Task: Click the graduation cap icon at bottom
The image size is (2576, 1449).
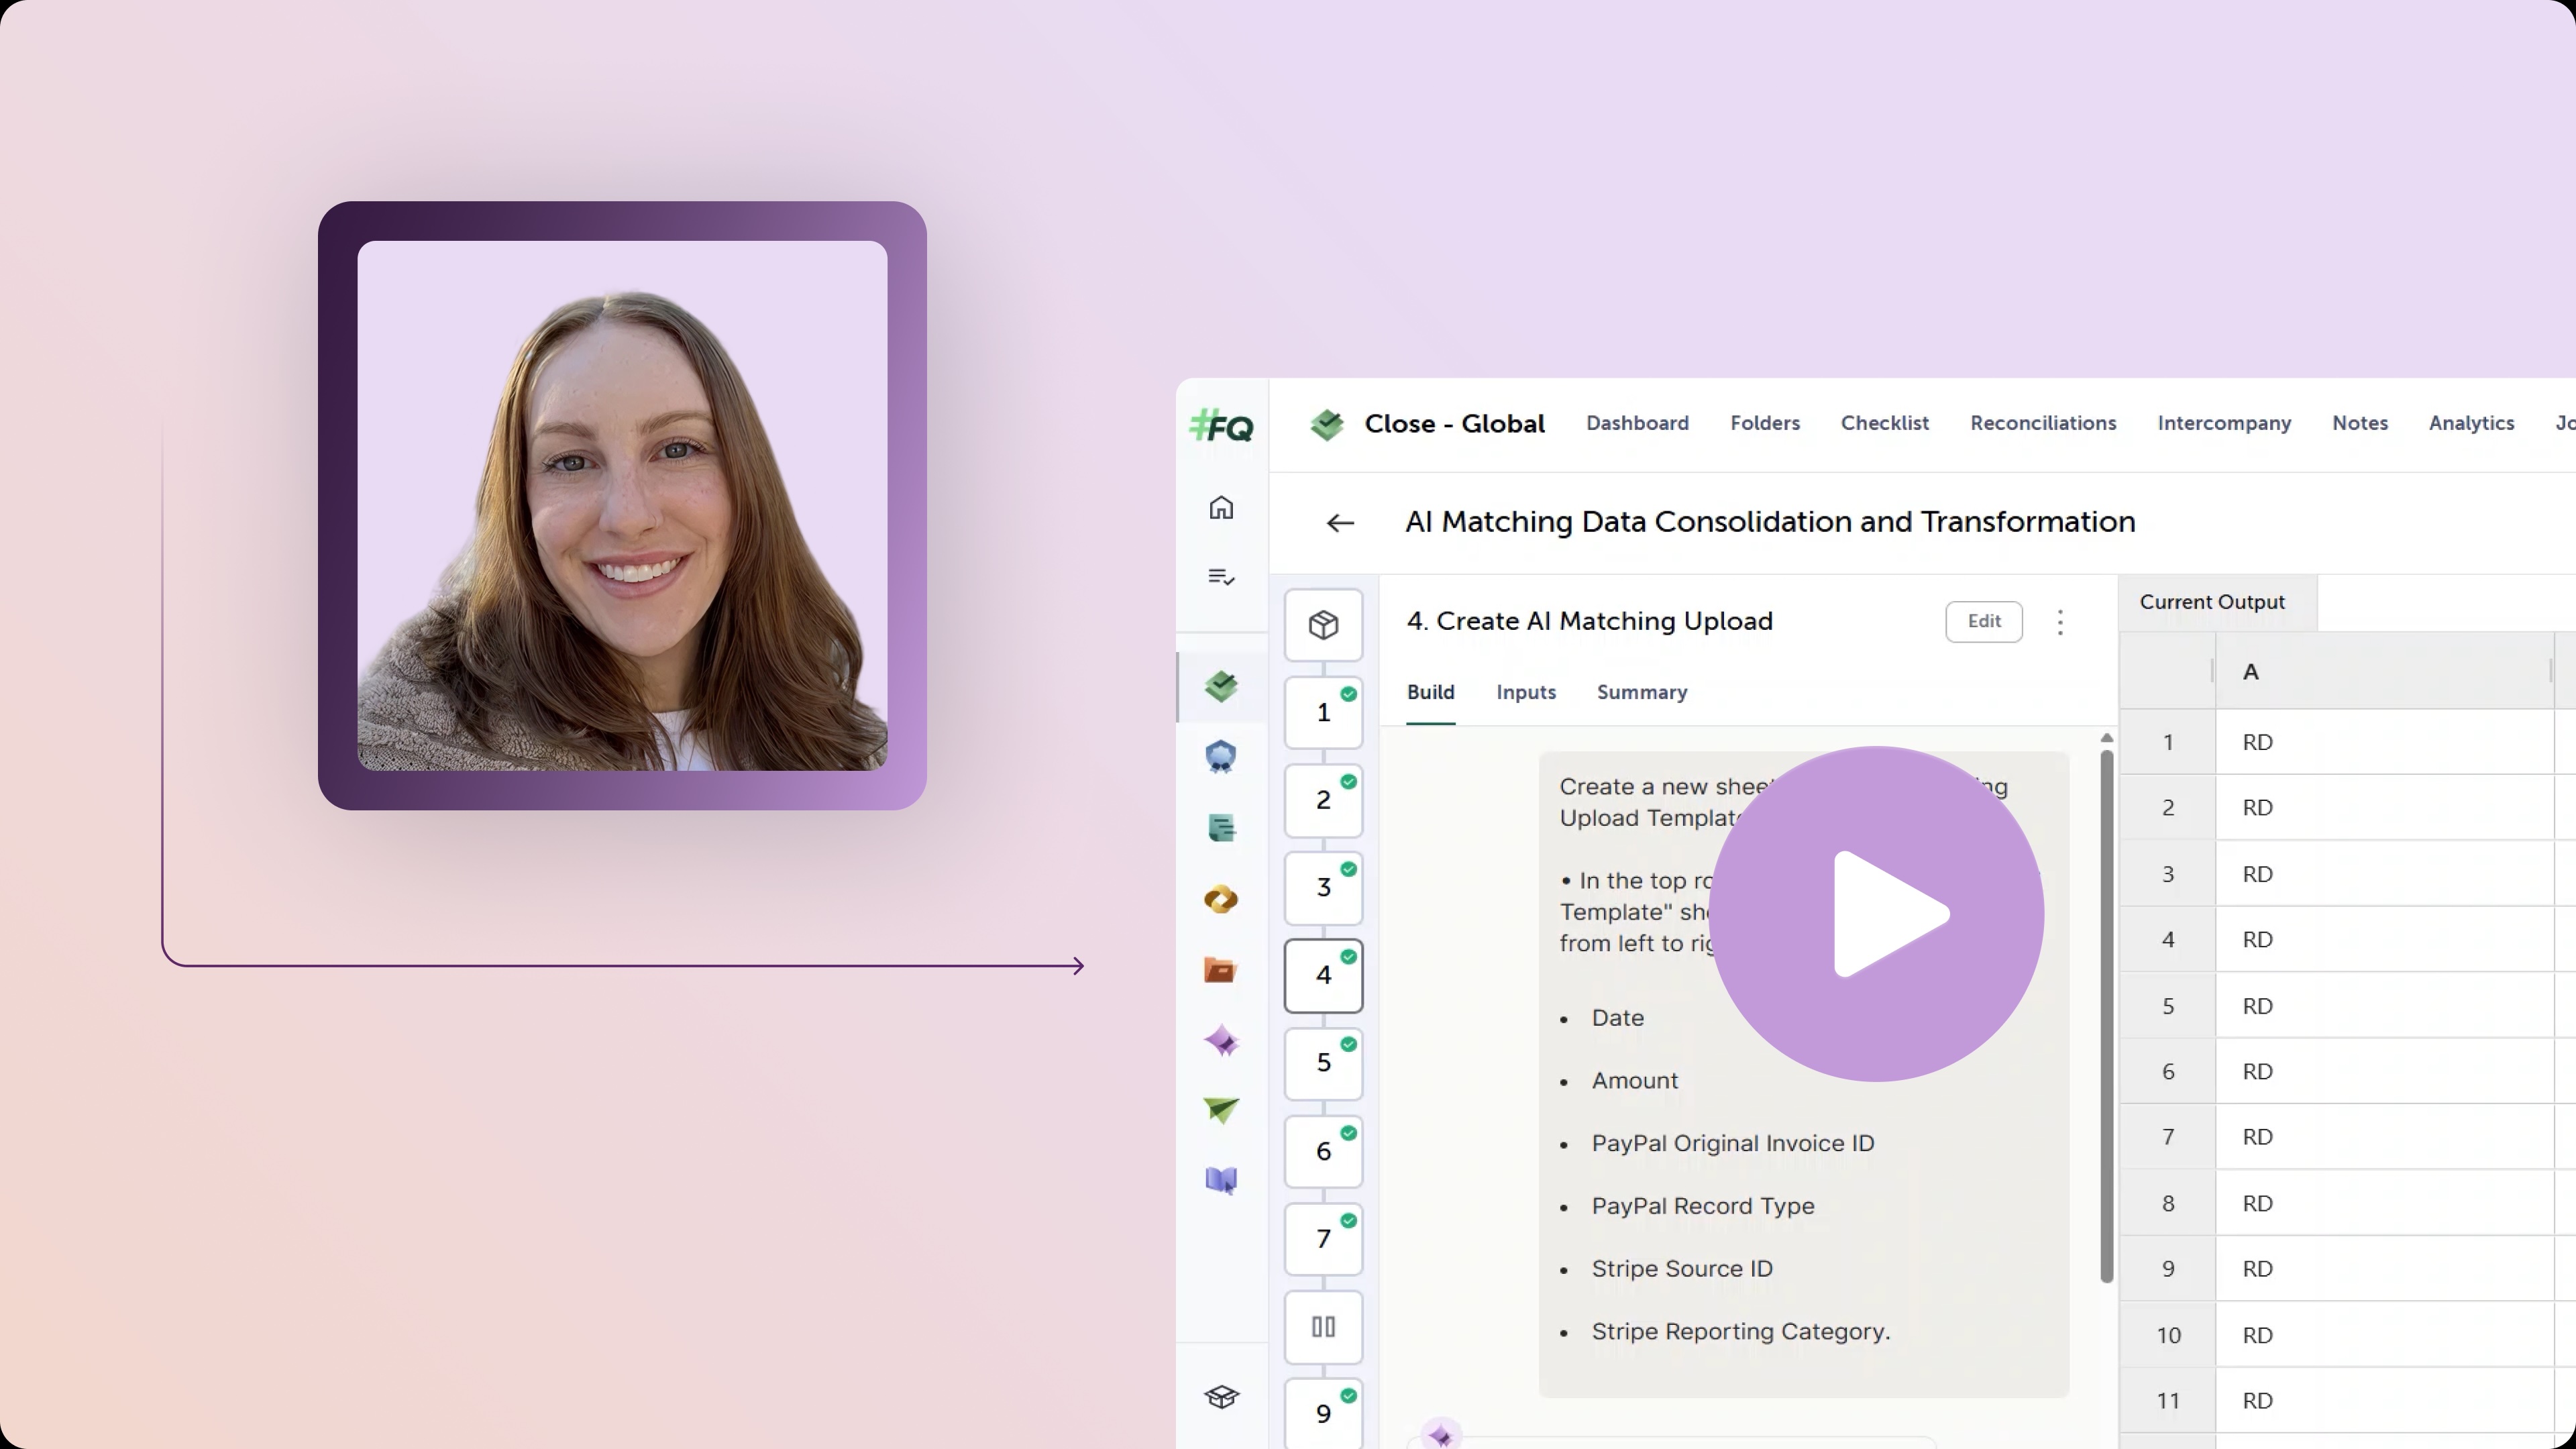Action: pos(1221,1397)
